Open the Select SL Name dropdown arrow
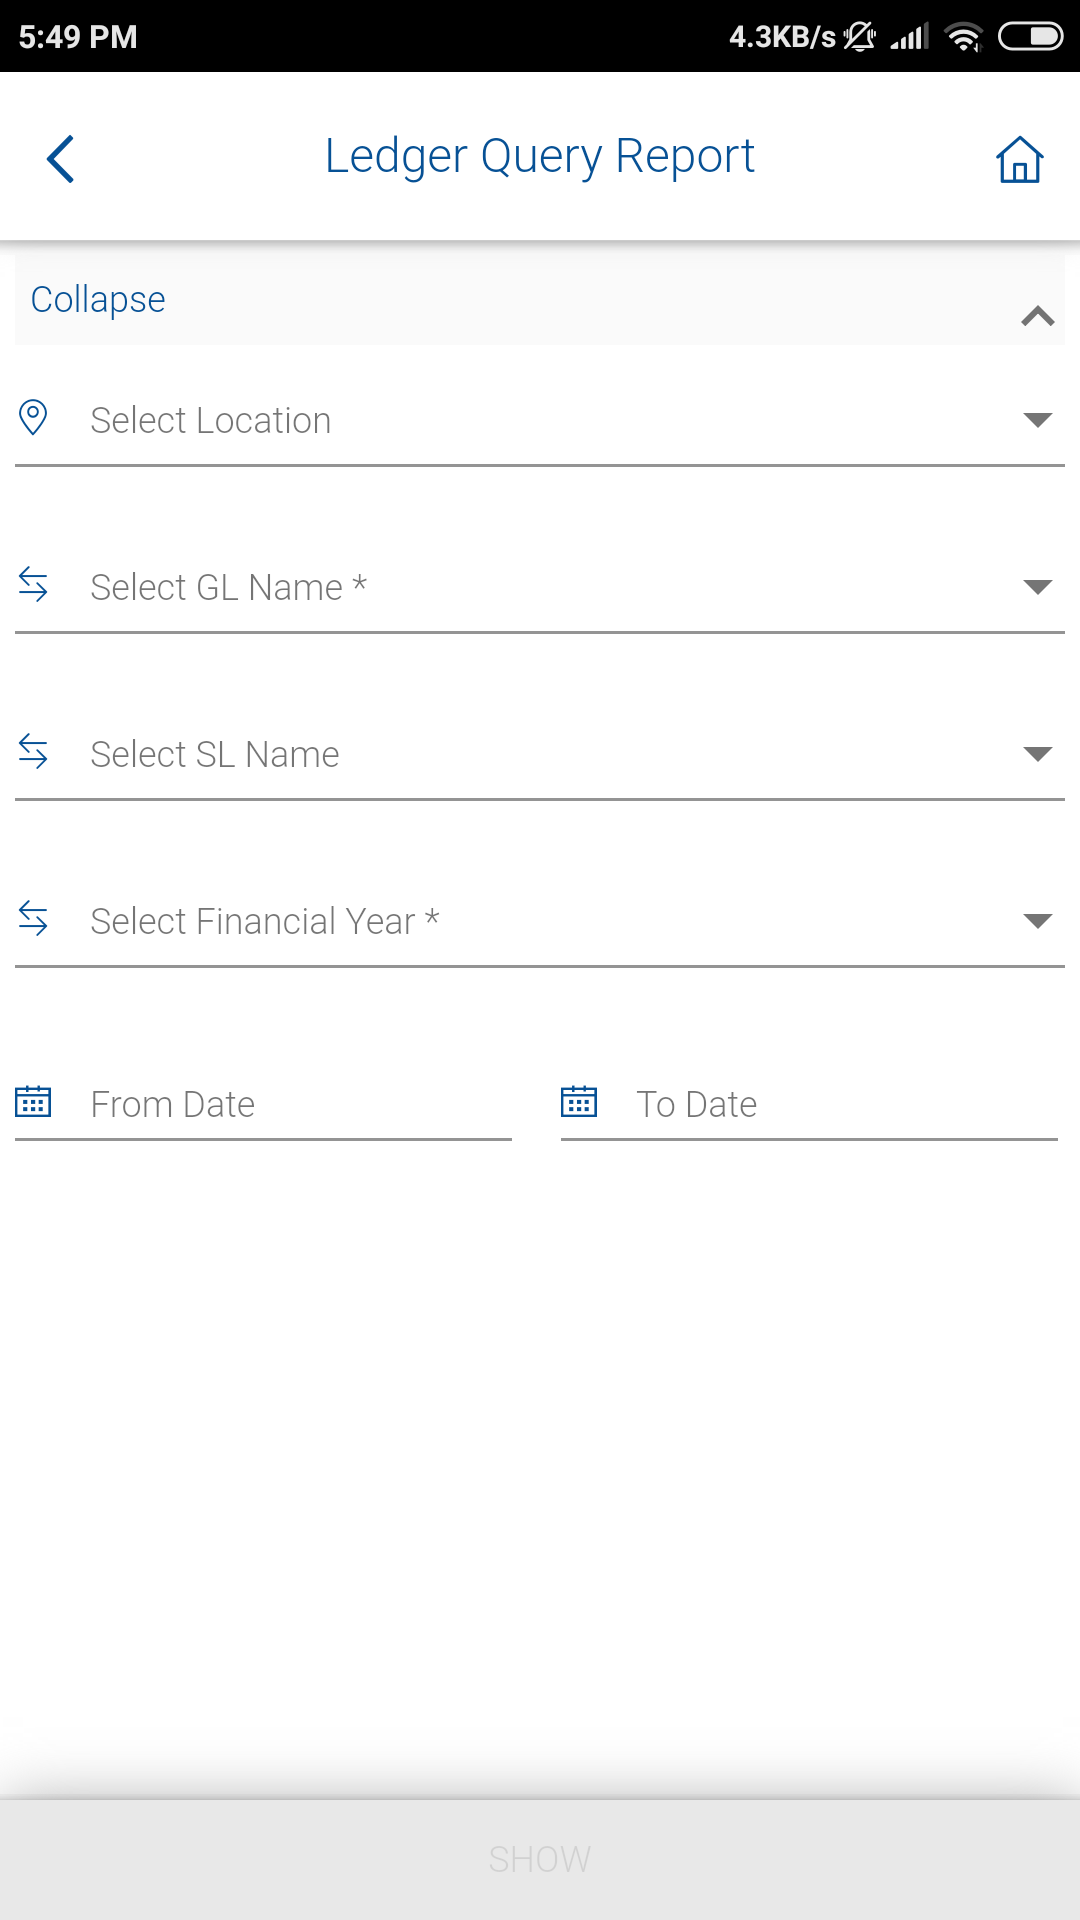This screenshot has height=1920, width=1080. (x=1038, y=754)
